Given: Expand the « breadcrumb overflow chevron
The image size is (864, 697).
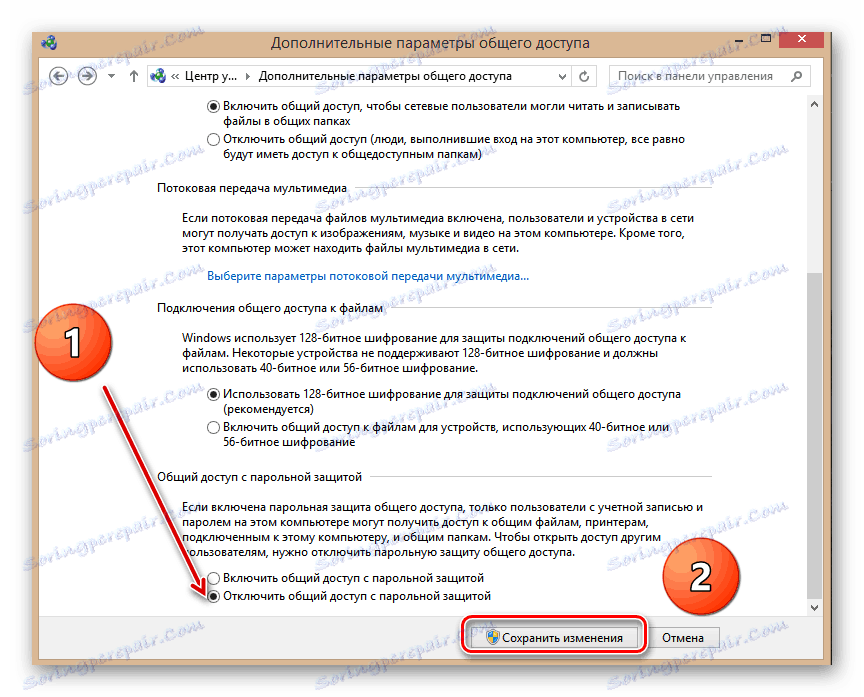Looking at the screenshot, I should click(176, 75).
